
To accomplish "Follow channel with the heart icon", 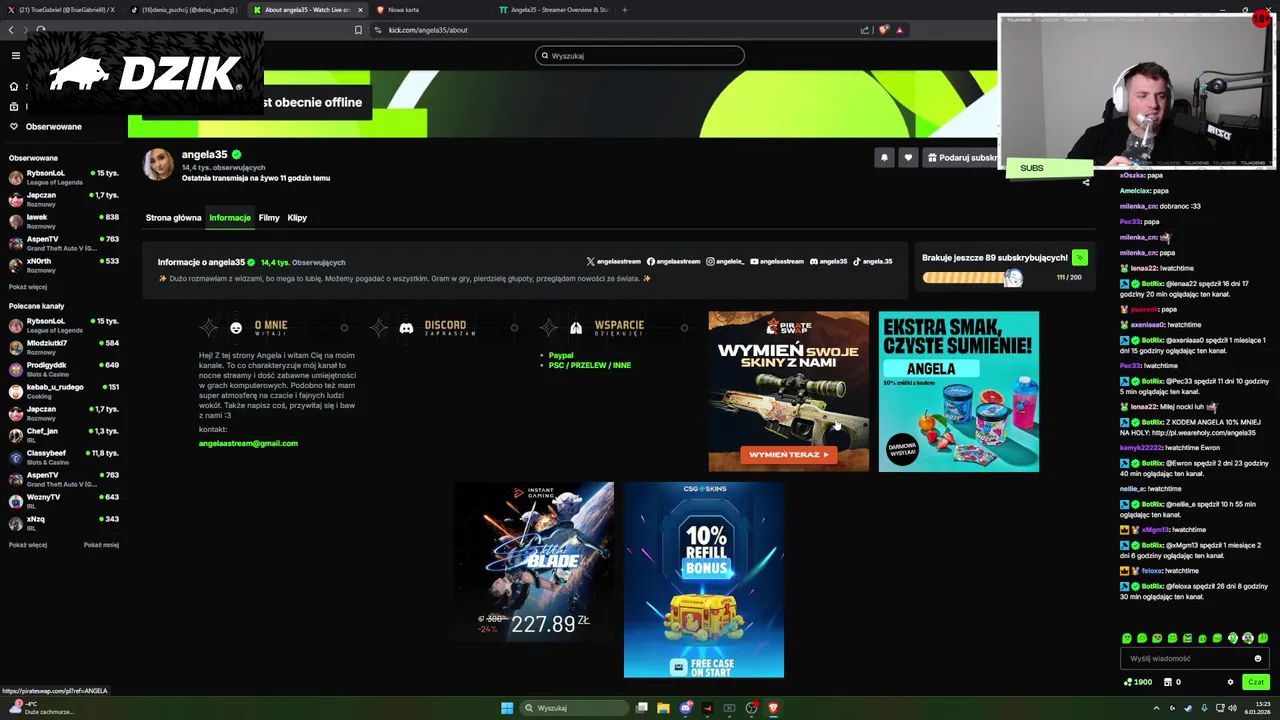I will 908,157.
